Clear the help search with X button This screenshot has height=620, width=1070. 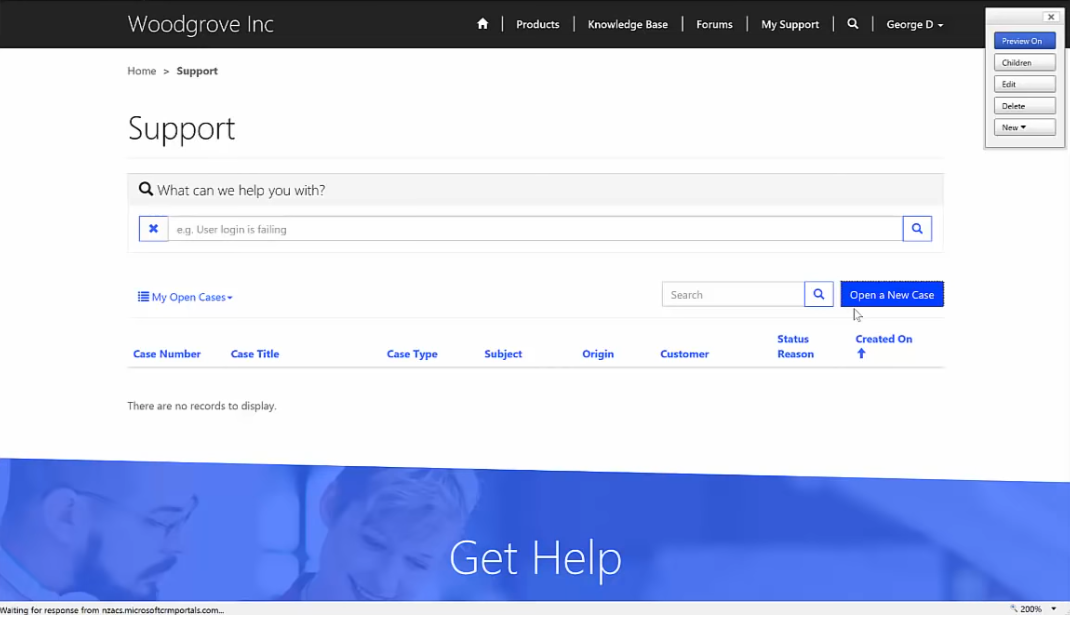pos(154,228)
